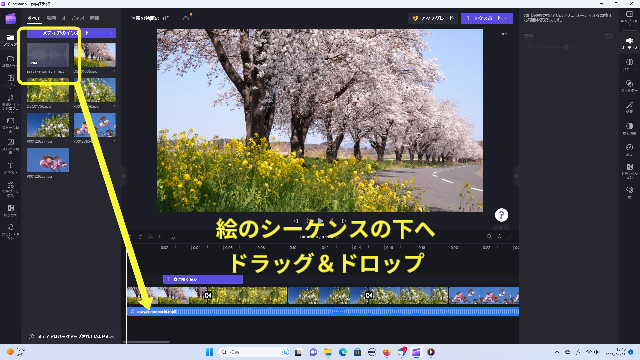This screenshot has width=640, height=360.
Task: Click the Upgrade button
Action: click(x=433, y=18)
